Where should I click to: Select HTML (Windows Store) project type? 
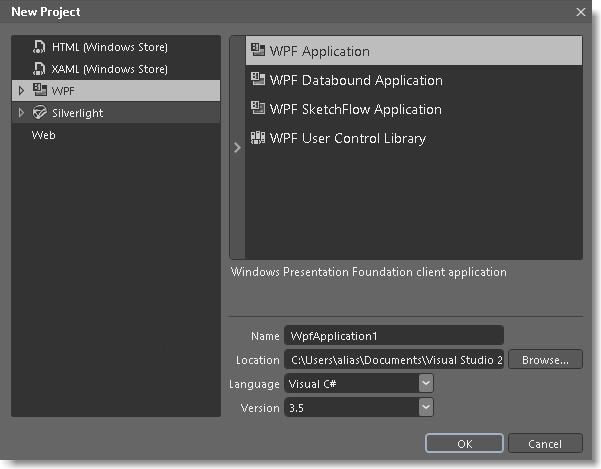tap(116, 47)
